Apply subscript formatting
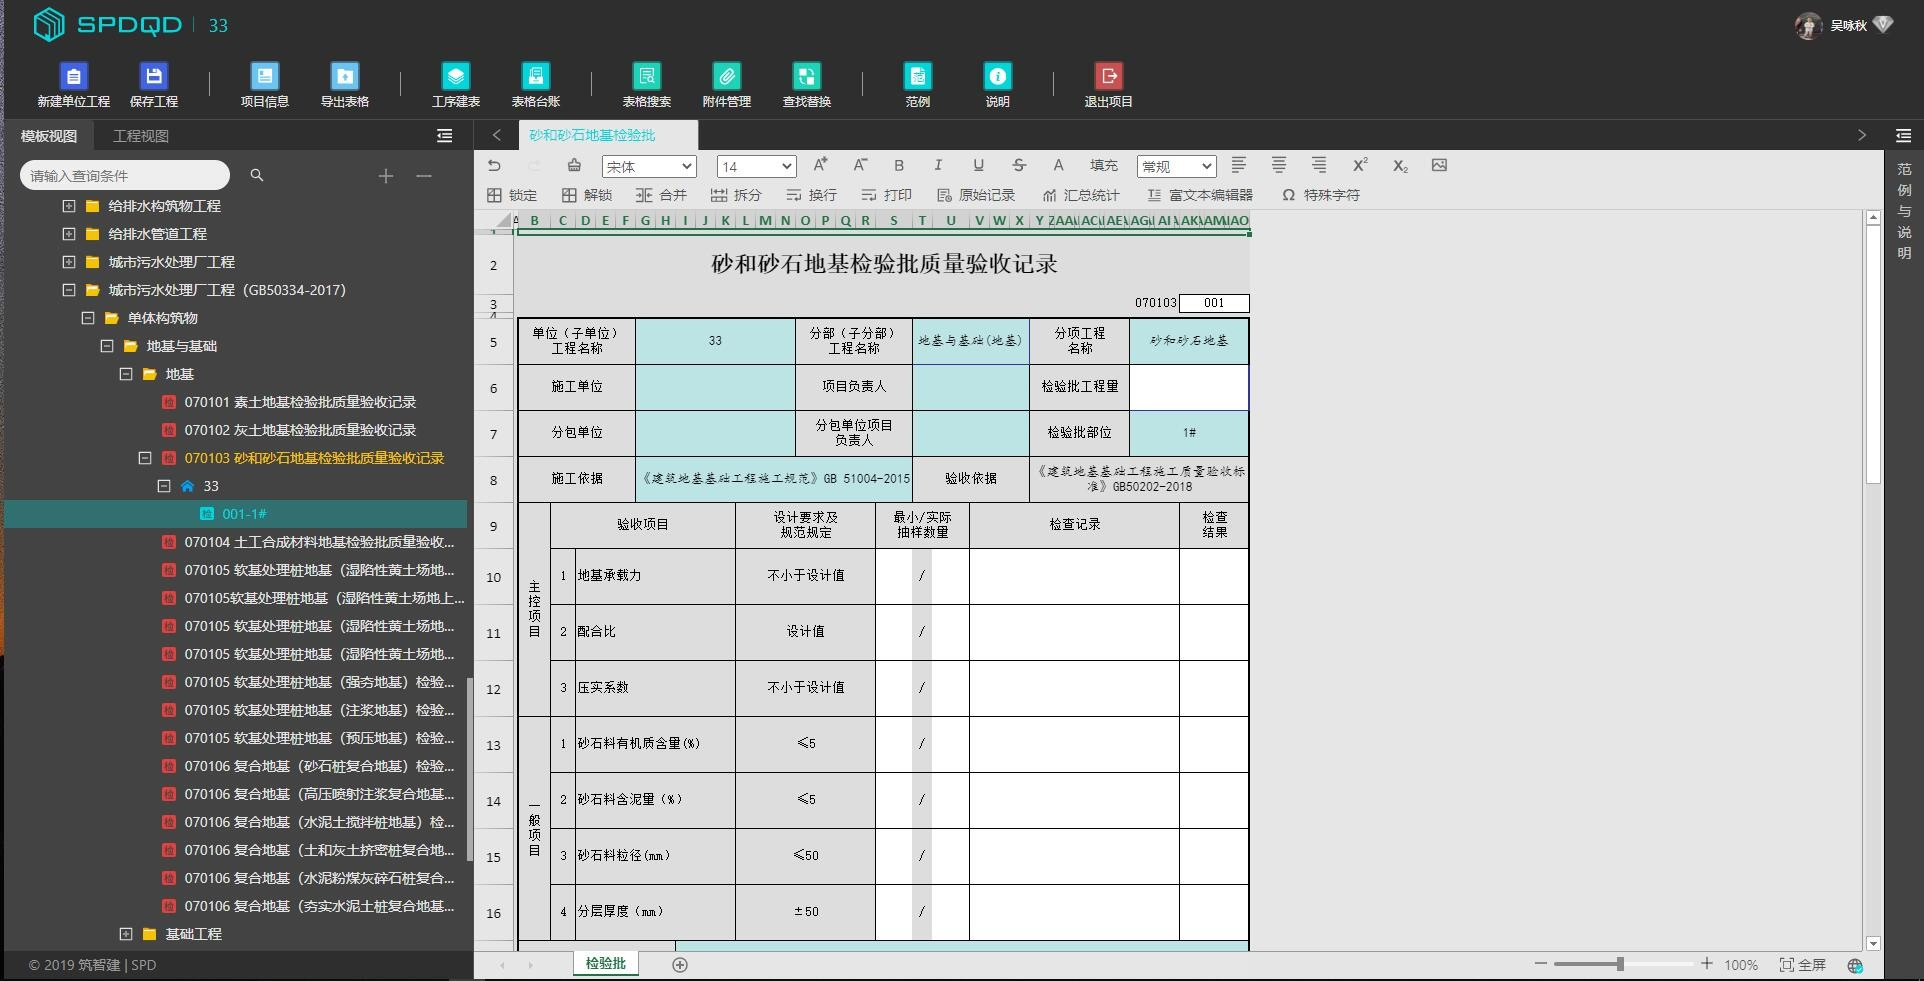This screenshot has height=981, width=1924. [x=1400, y=166]
